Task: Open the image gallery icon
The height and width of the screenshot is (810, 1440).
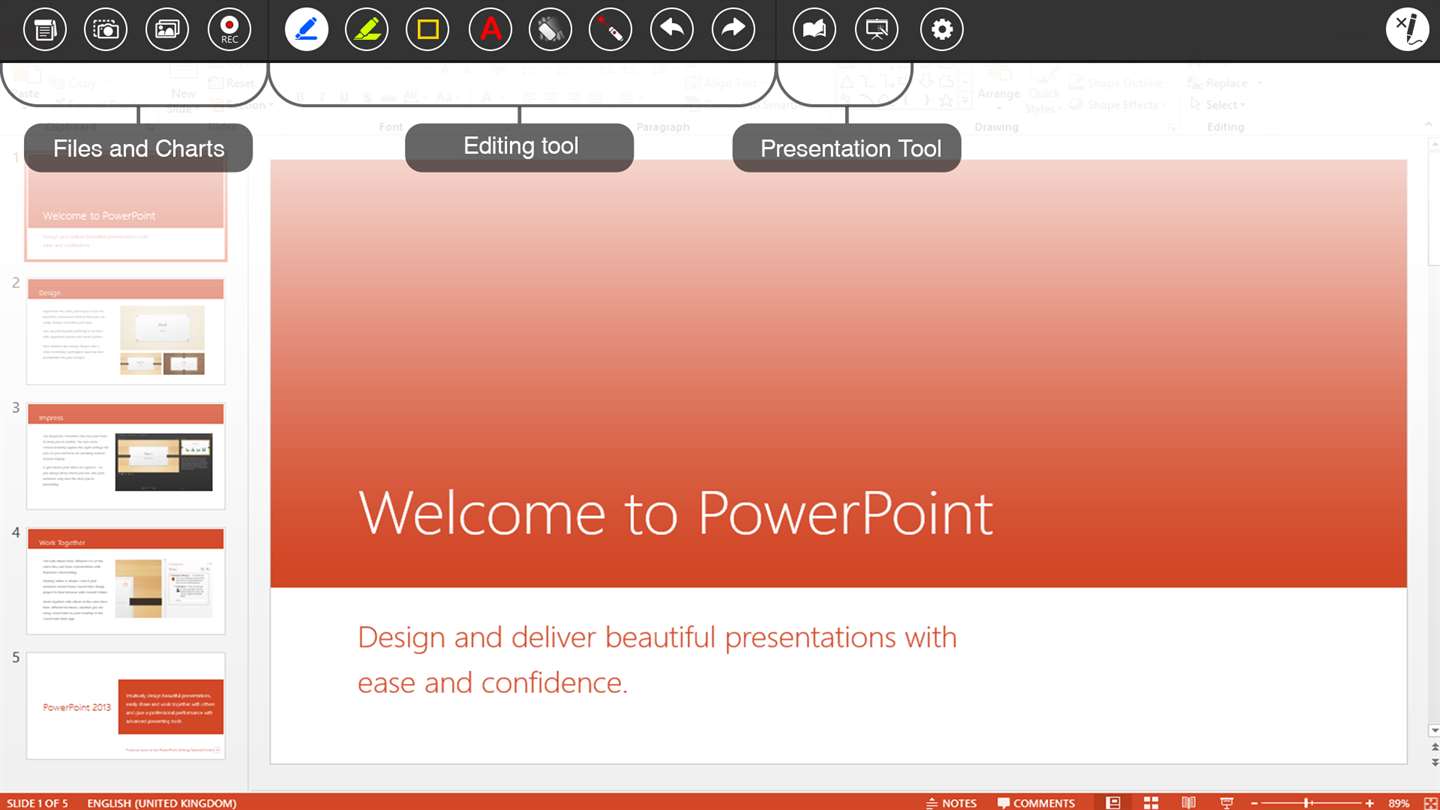Action: point(167,29)
